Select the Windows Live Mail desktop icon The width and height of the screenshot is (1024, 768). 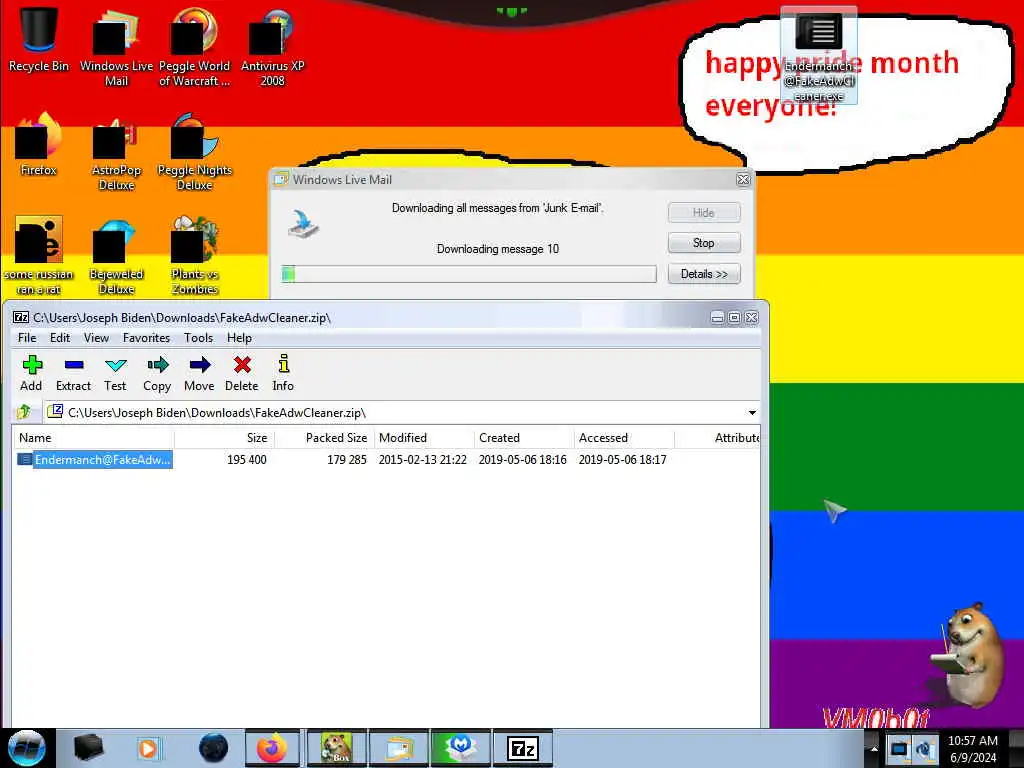click(x=116, y=47)
